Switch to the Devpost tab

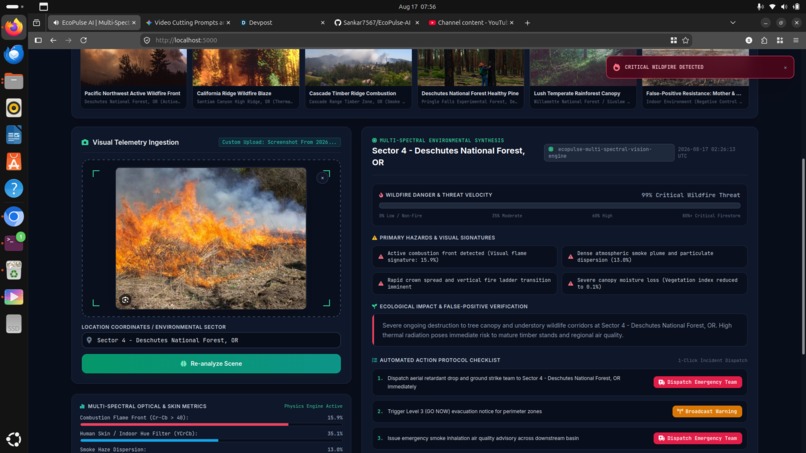click(x=282, y=23)
